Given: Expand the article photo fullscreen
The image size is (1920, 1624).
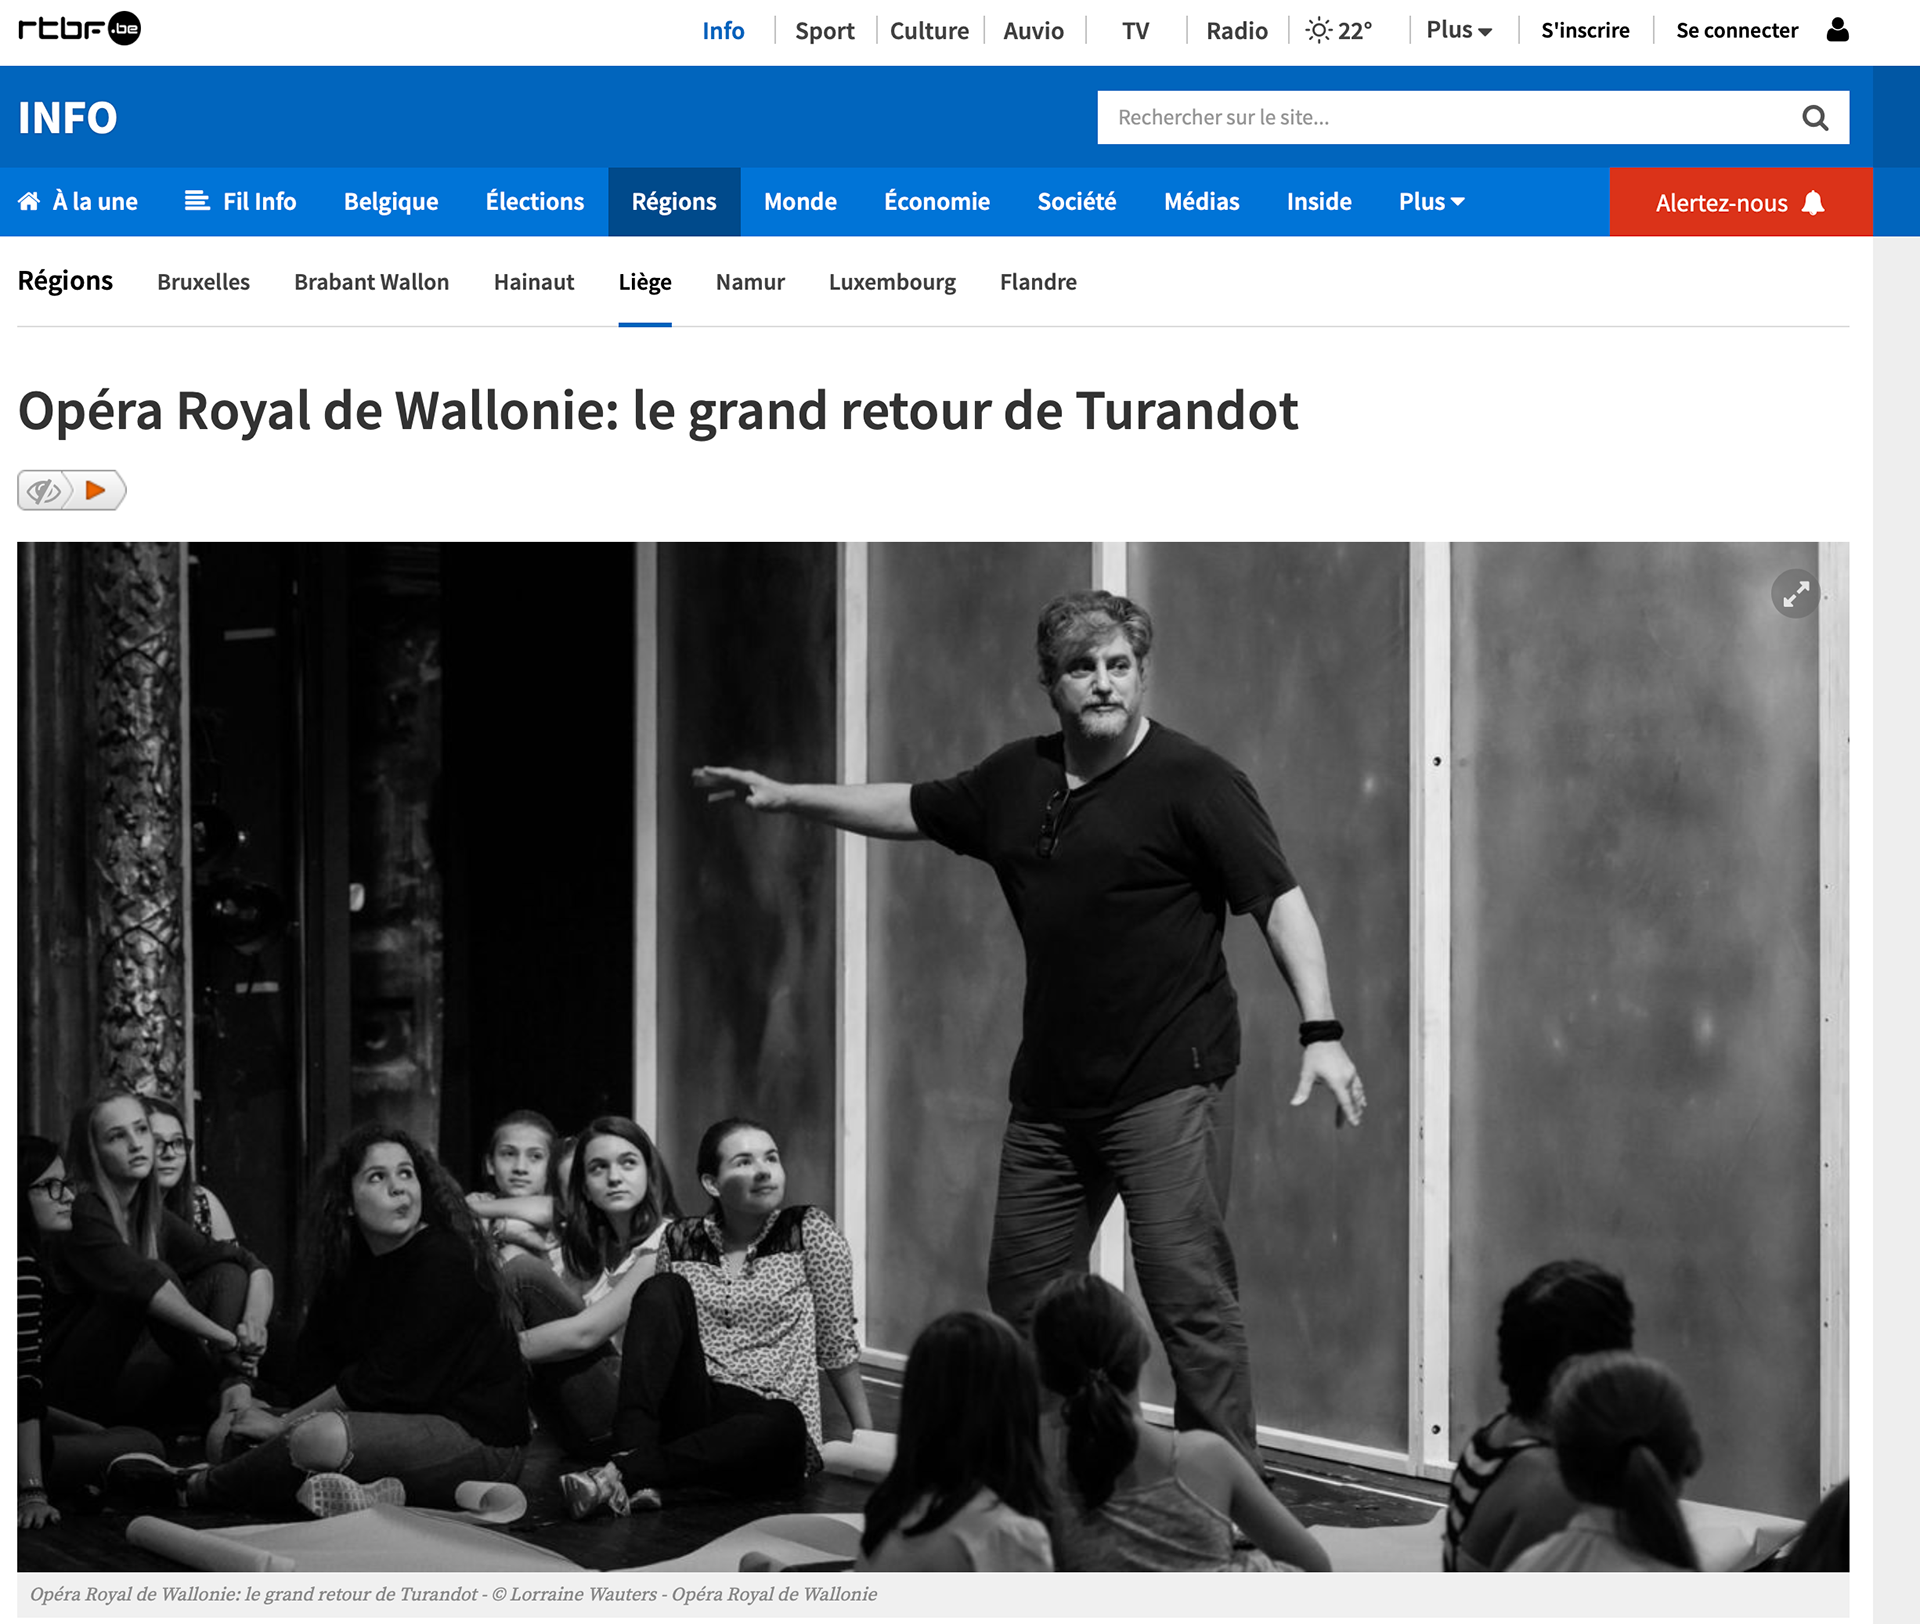Looking at the screenshot, I should click(x=1795, y=594).
